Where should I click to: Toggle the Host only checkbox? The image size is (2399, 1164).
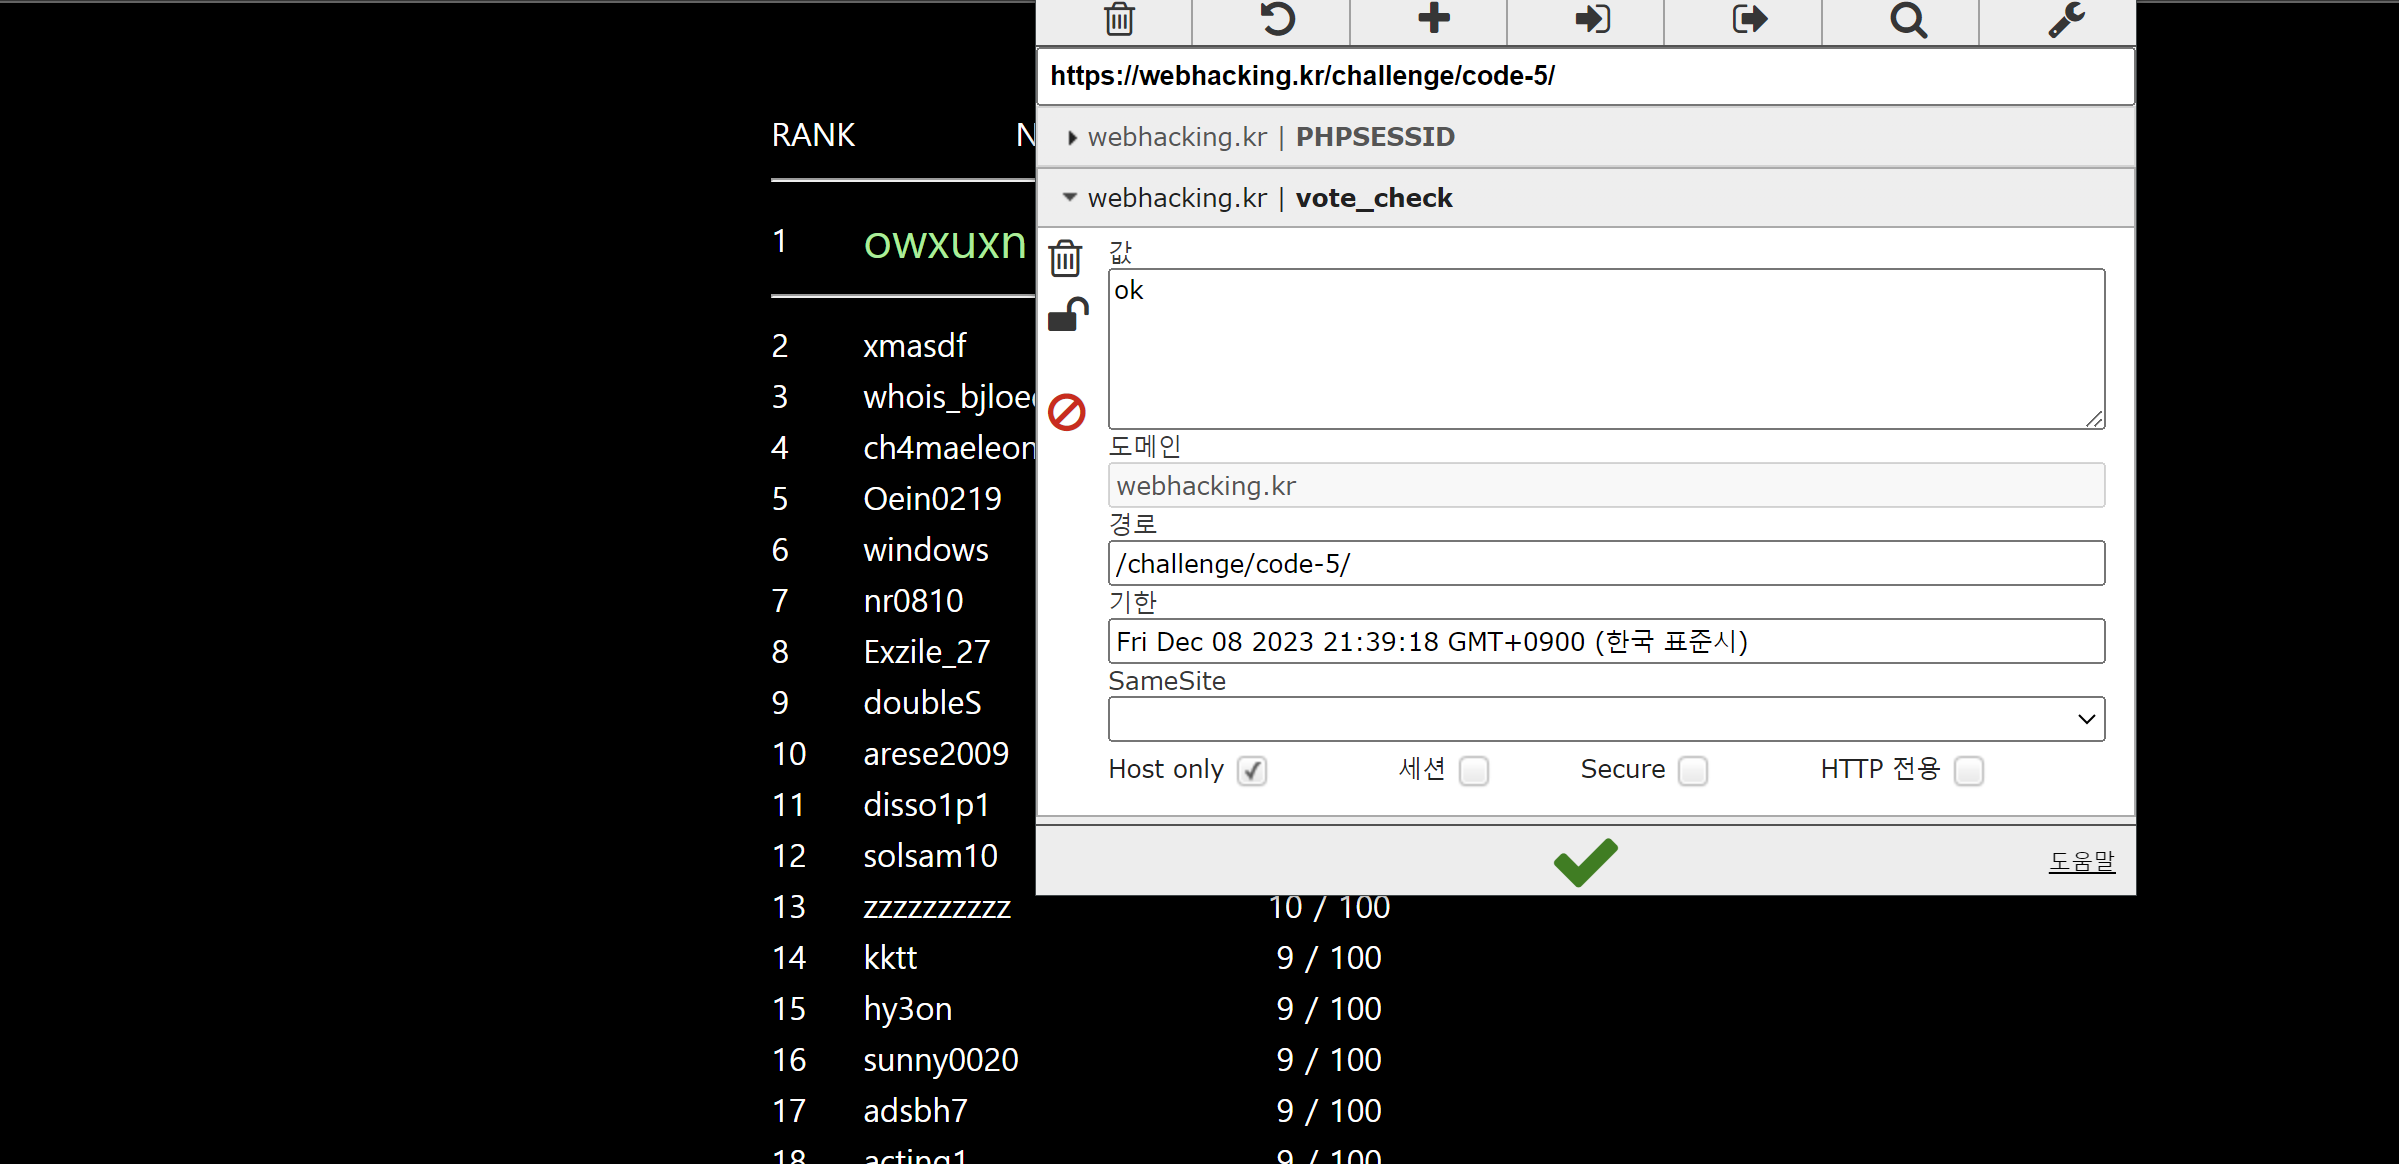pos(1252,770)
